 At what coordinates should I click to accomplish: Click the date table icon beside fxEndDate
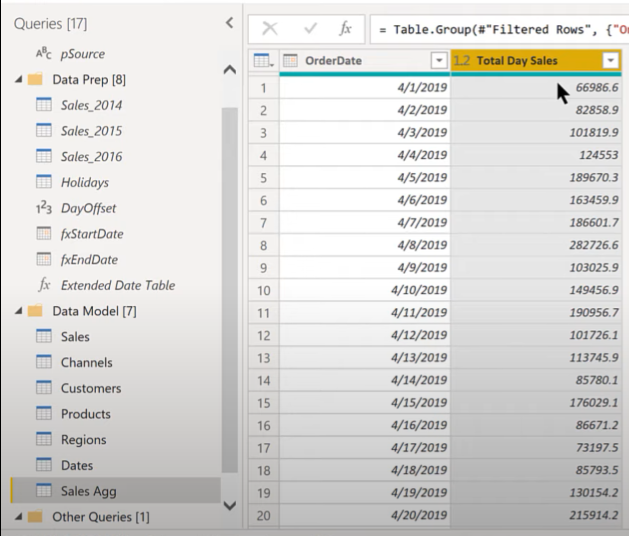click(44, 259)
